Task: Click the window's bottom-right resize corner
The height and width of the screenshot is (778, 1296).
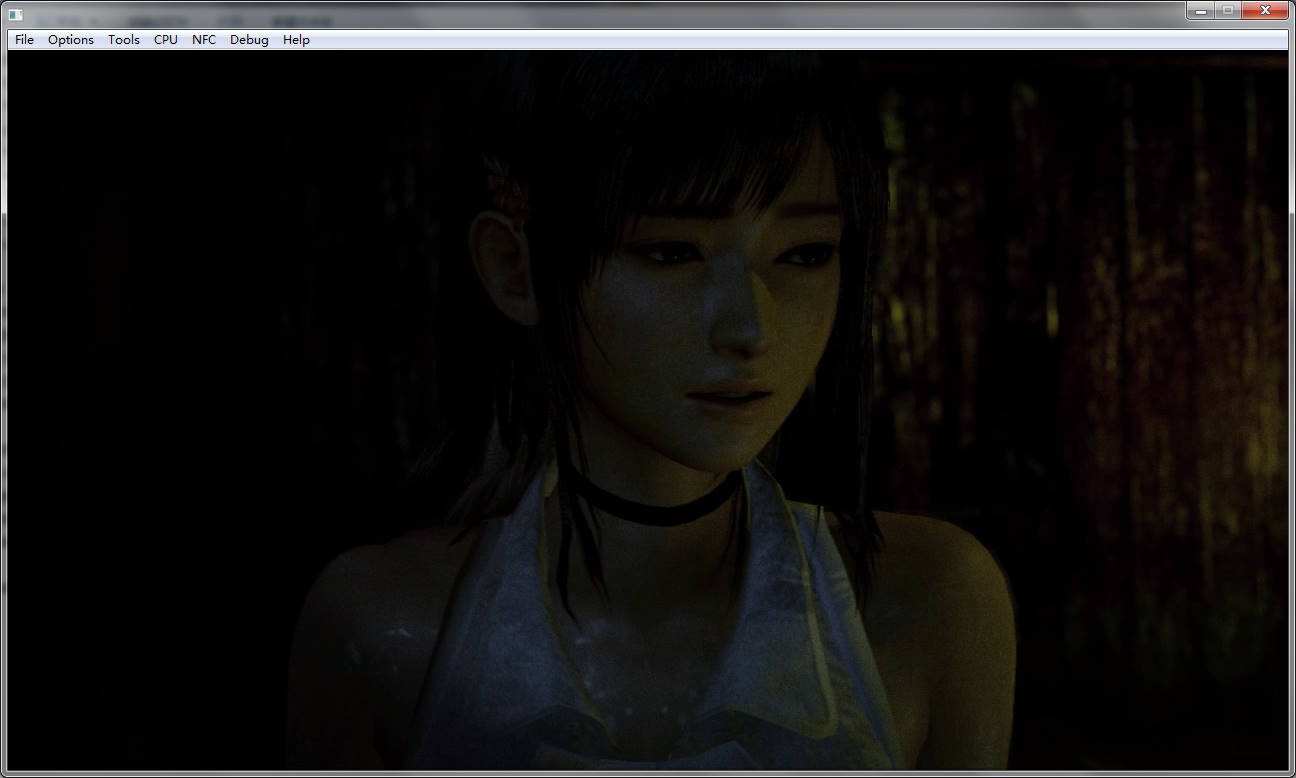Action: pyautogui.click(x=1291, y=773)
